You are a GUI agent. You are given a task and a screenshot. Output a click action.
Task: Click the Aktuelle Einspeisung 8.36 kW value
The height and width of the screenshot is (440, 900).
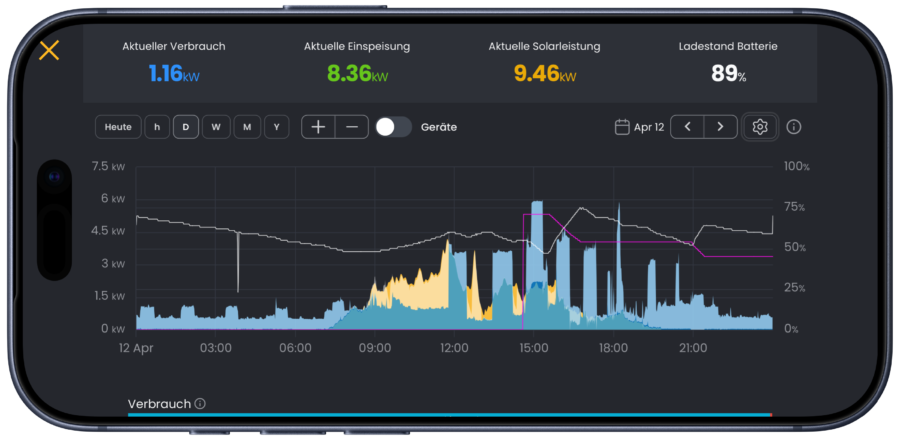tap(357, 73)
